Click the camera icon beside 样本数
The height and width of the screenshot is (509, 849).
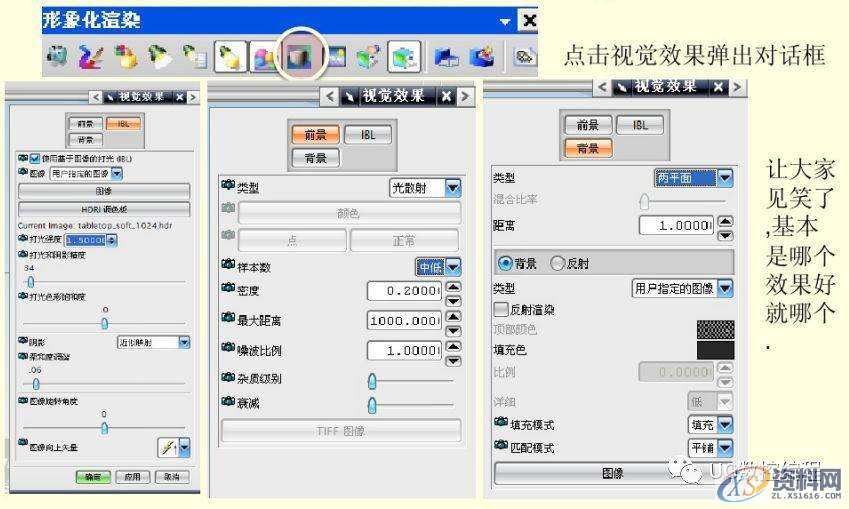click(228, 264)
